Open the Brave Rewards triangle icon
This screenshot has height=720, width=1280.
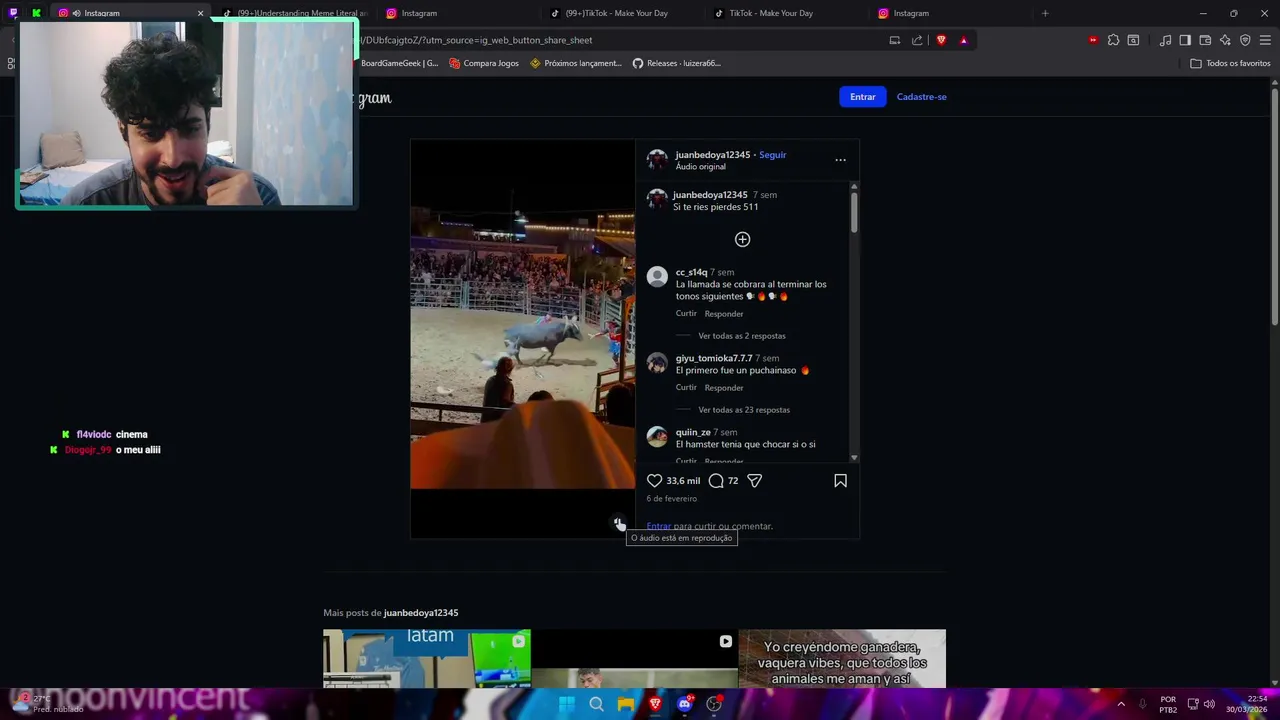(963, 40)
